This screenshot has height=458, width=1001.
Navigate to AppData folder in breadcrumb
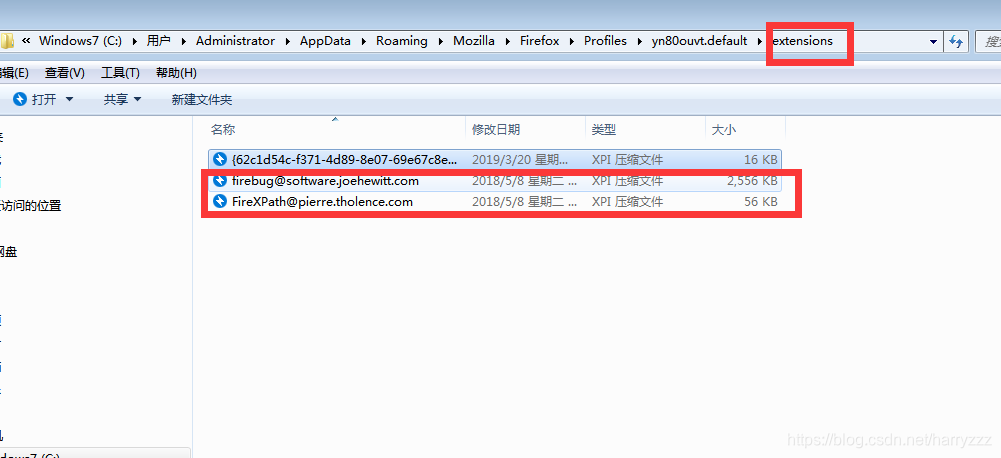(x=326, y=41)
